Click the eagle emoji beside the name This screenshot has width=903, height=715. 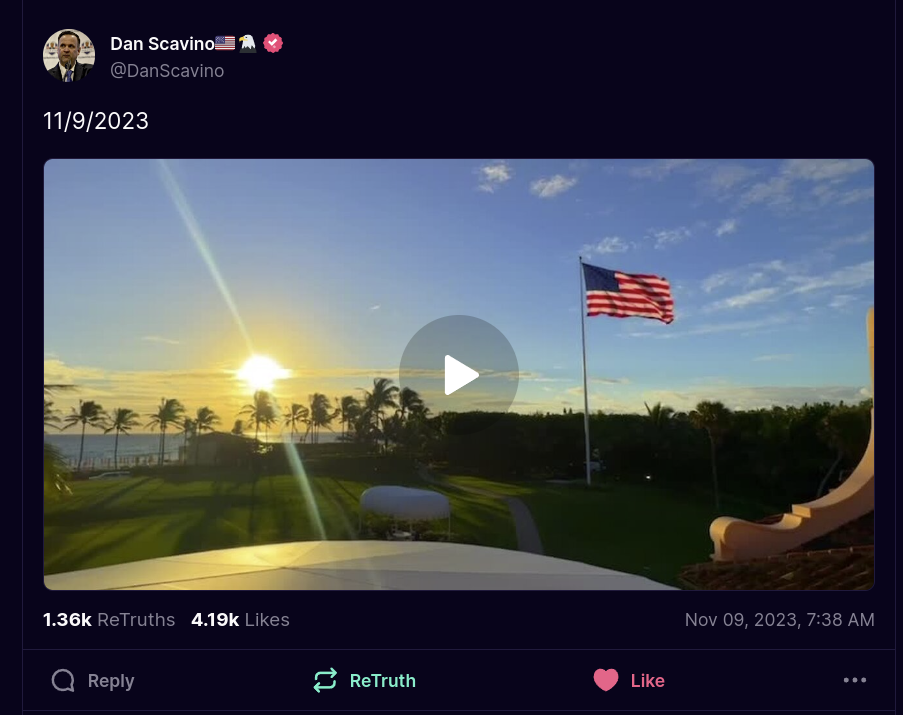point(248,43)
